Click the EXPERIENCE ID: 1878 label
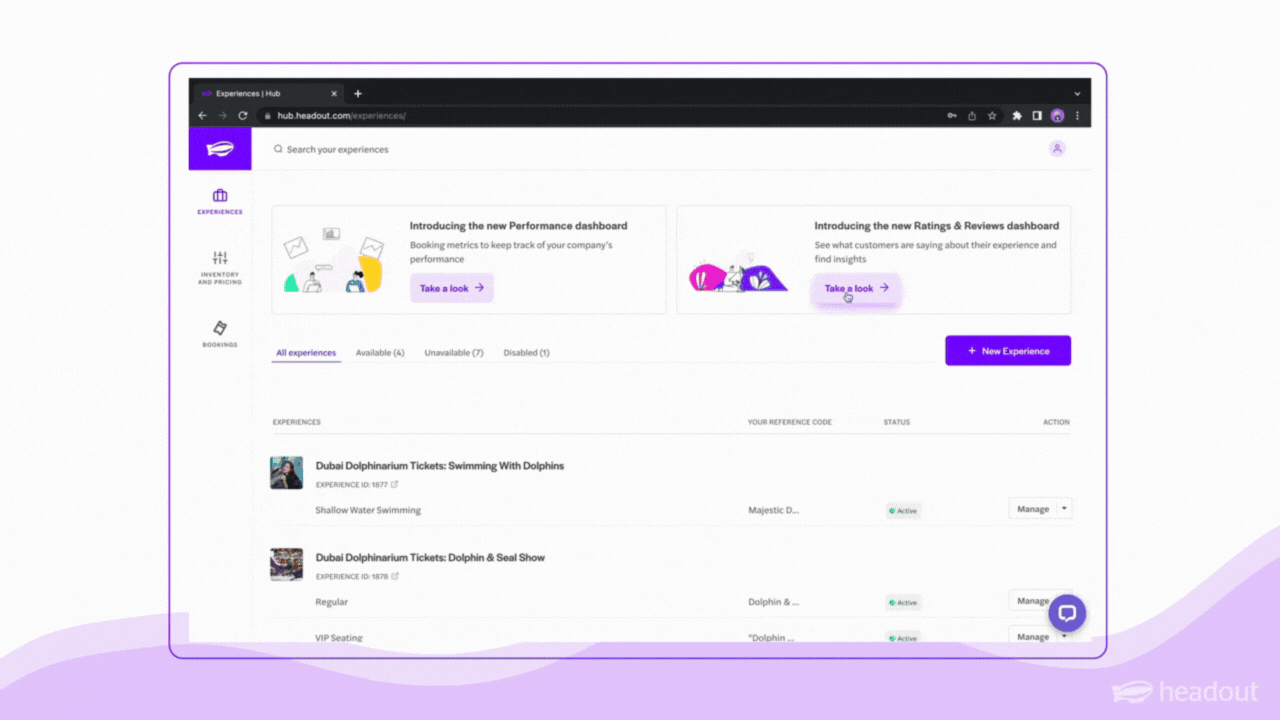 point(351,577)
